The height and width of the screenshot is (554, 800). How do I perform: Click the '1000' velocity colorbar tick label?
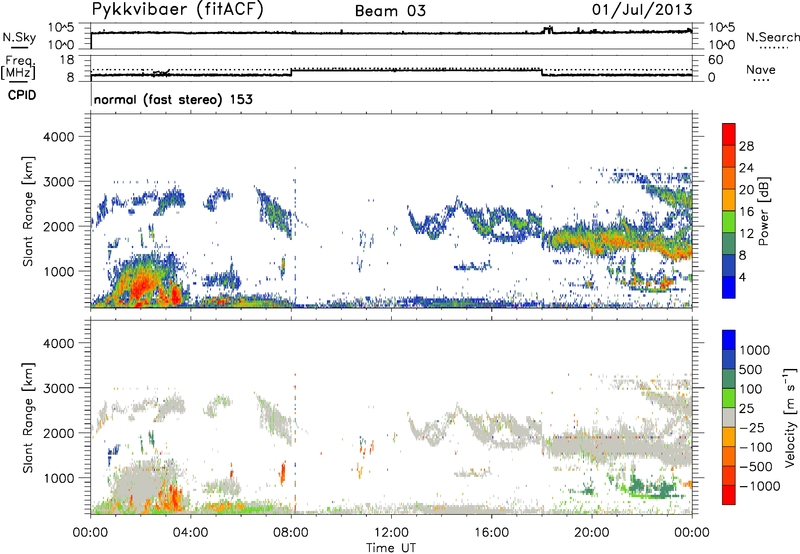coord(755,350)
